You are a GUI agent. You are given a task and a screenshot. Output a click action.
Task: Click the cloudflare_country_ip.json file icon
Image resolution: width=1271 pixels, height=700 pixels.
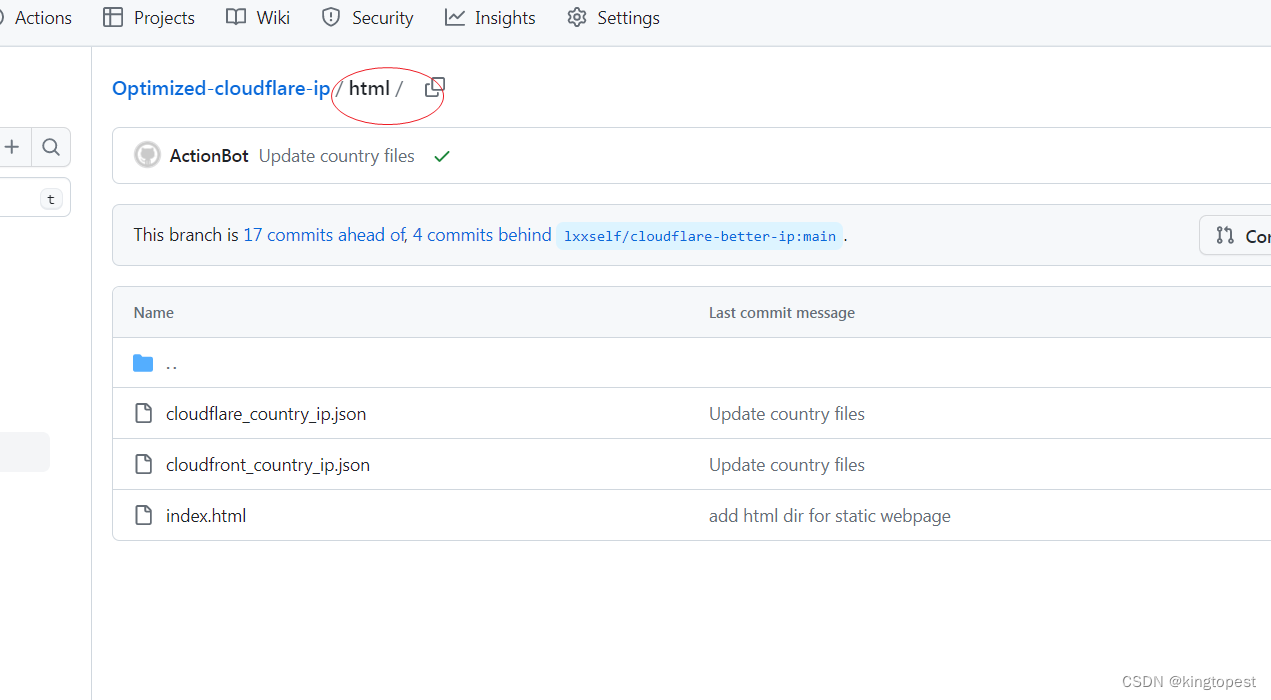click(144, 414)
